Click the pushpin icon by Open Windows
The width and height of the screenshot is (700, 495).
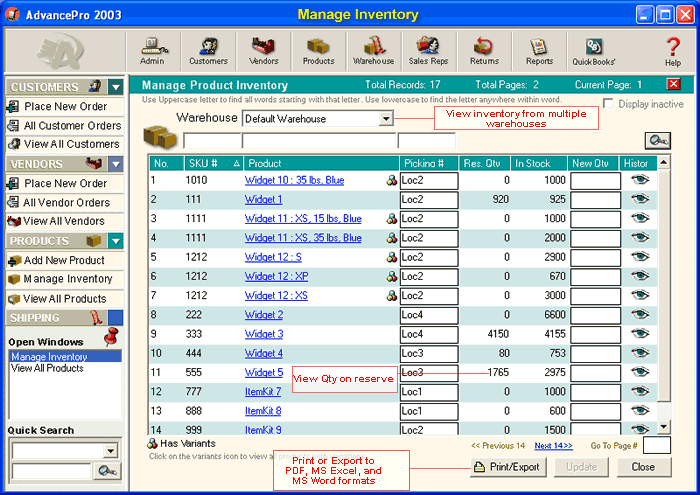[x=112, y=337]
